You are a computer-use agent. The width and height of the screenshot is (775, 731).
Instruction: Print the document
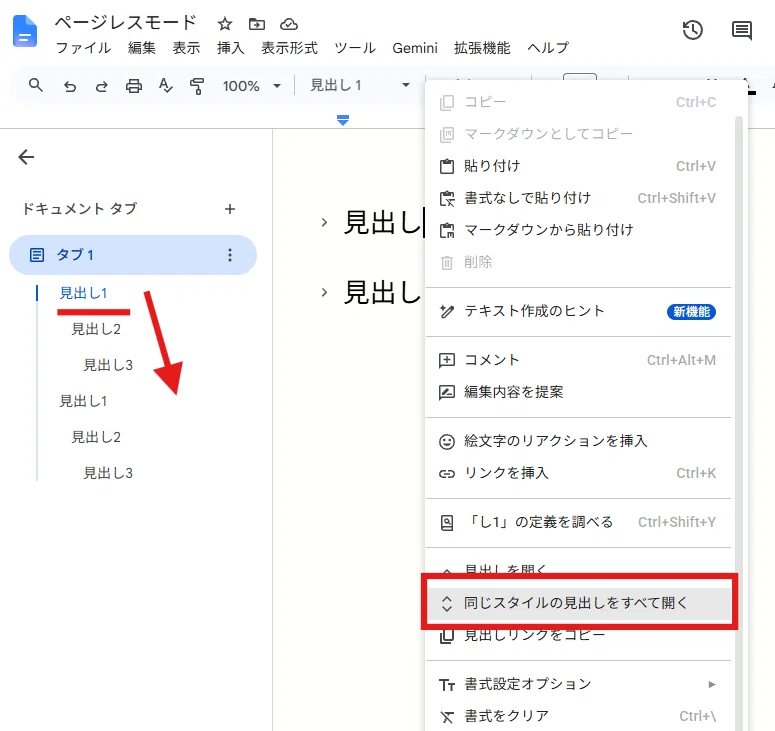133,86
